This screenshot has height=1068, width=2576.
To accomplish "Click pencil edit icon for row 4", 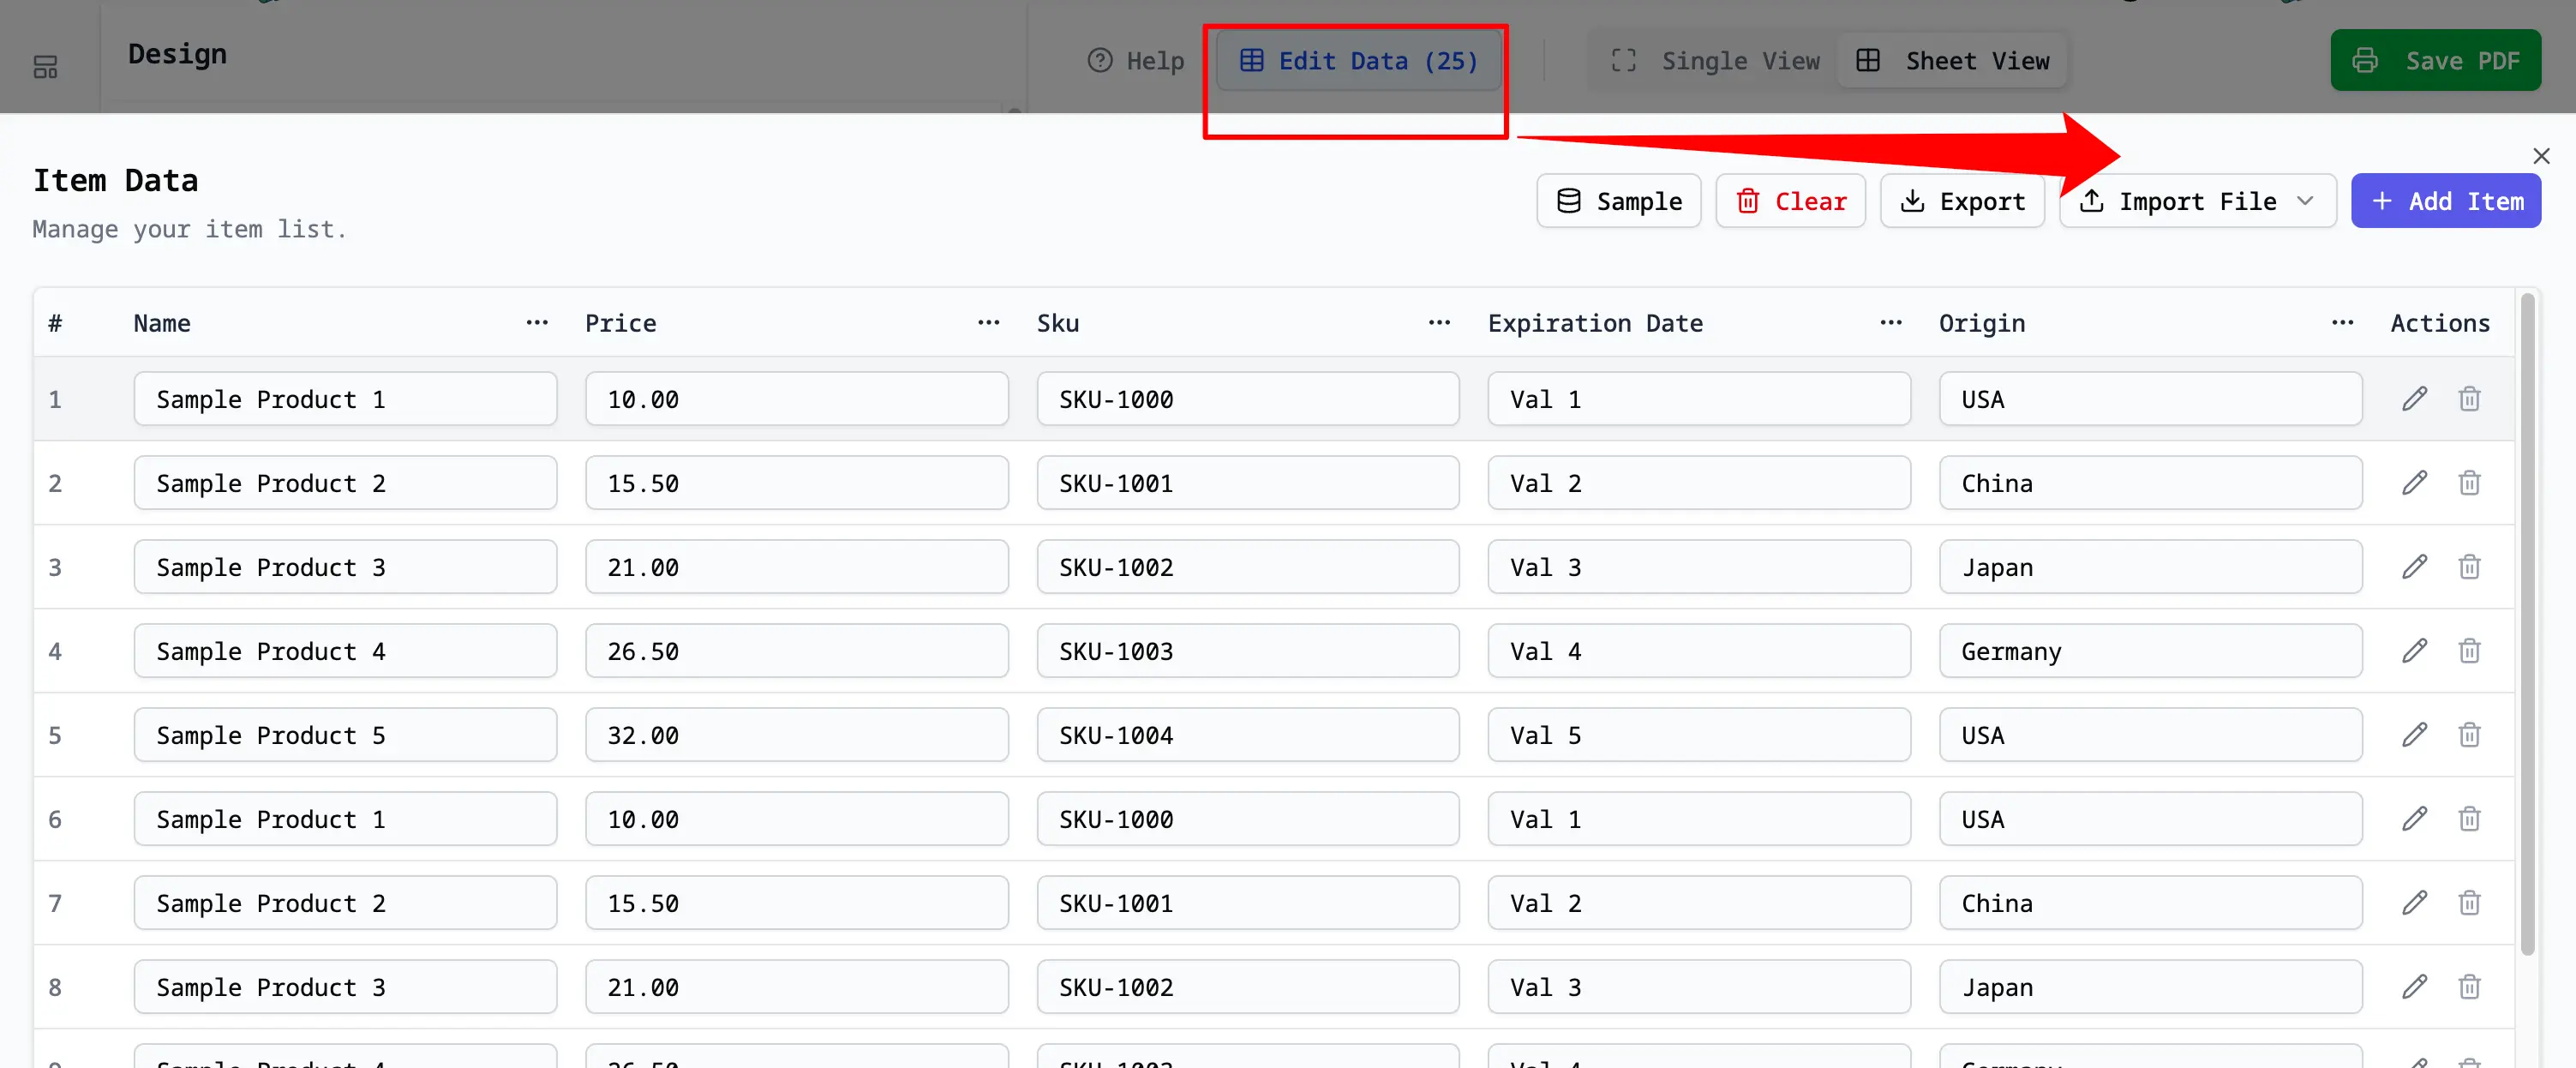I will pos(2414,651).
